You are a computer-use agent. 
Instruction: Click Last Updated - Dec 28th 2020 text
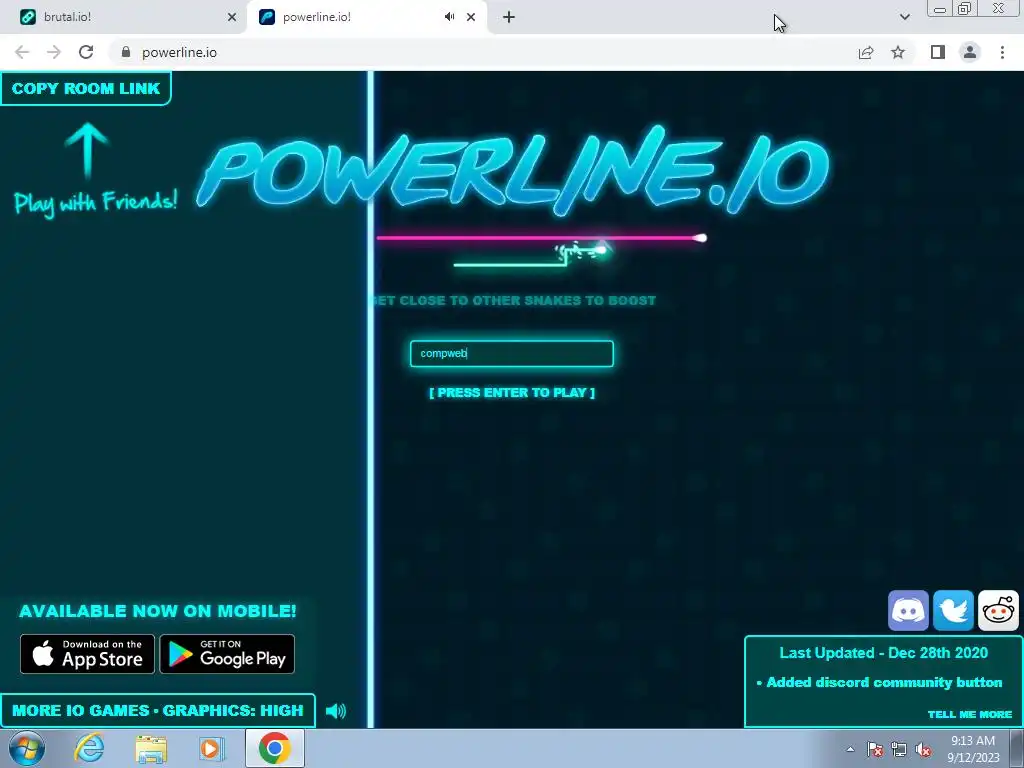(884, 652)
